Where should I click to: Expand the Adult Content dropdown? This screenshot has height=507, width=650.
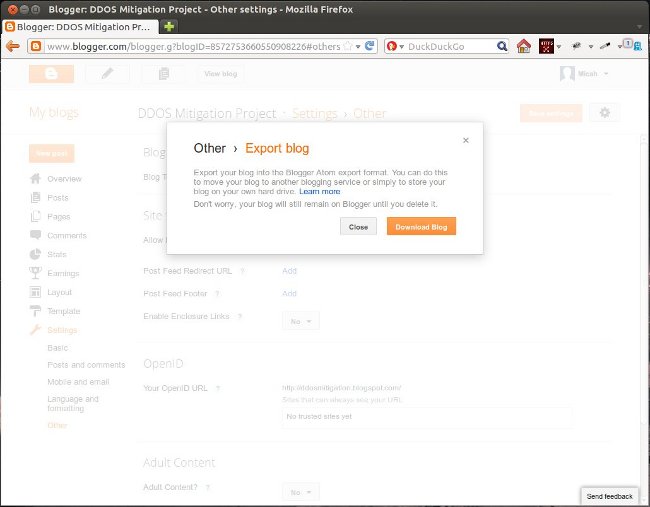pyautogui.click(x=301, y=492)
